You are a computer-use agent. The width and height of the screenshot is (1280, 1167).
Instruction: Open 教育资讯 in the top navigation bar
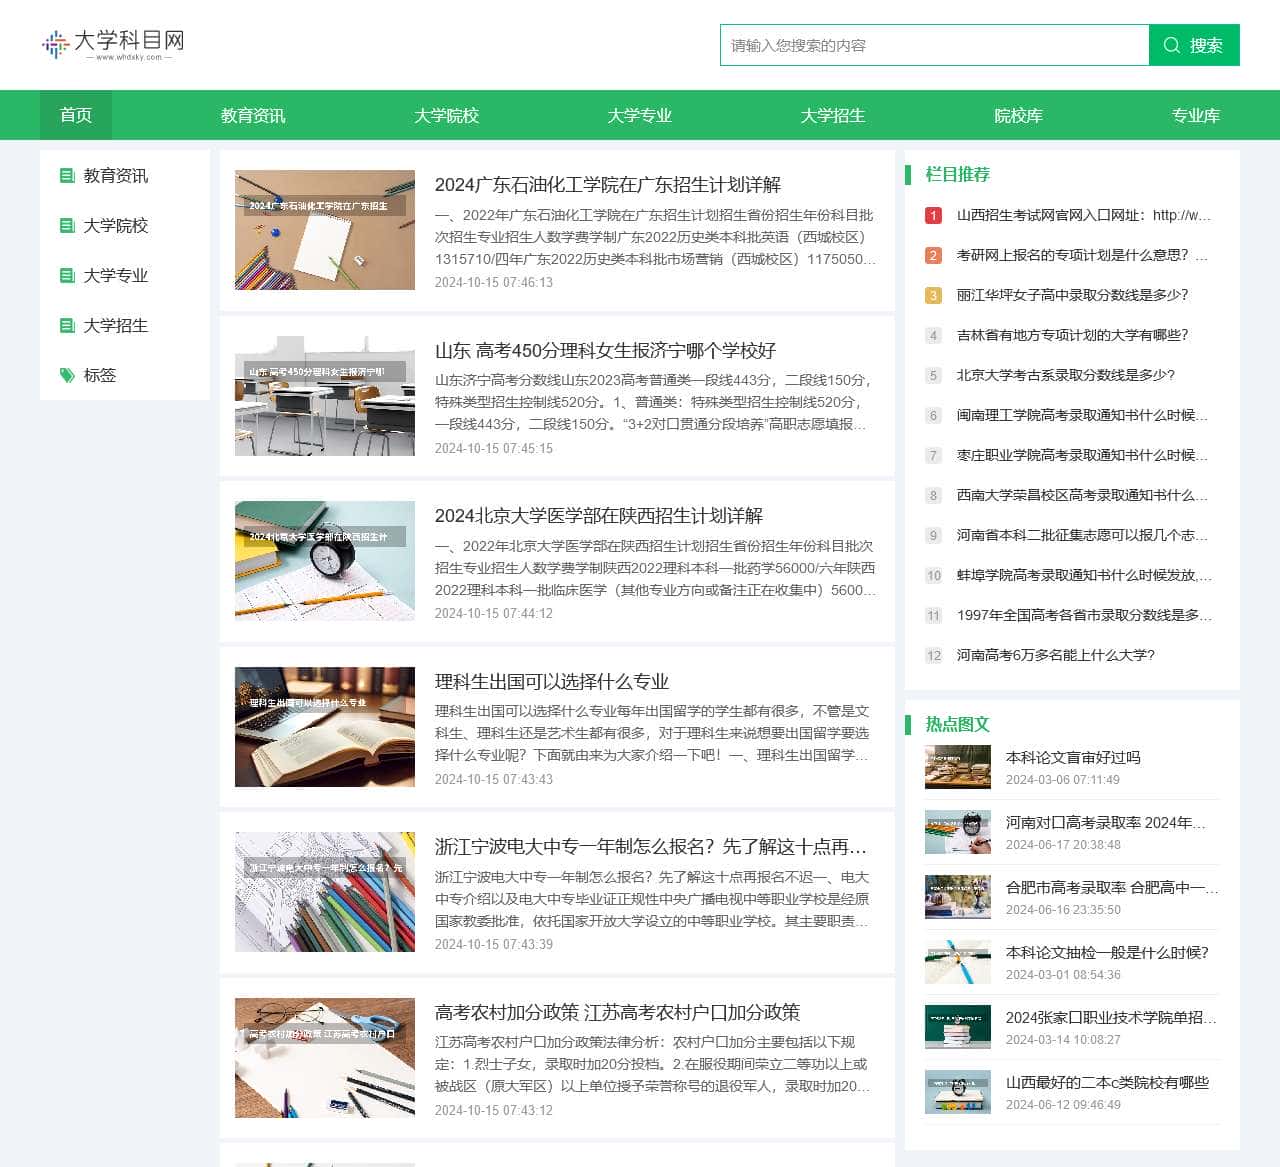pyautogui.click(x=253, y=115)
